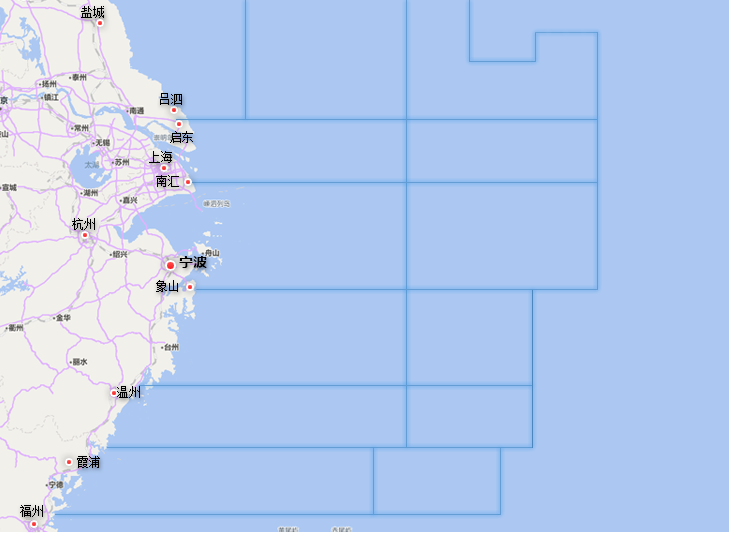Click the 太湖 lake label
The height and width of the screenshot is (533, 729).
point(92,165)
